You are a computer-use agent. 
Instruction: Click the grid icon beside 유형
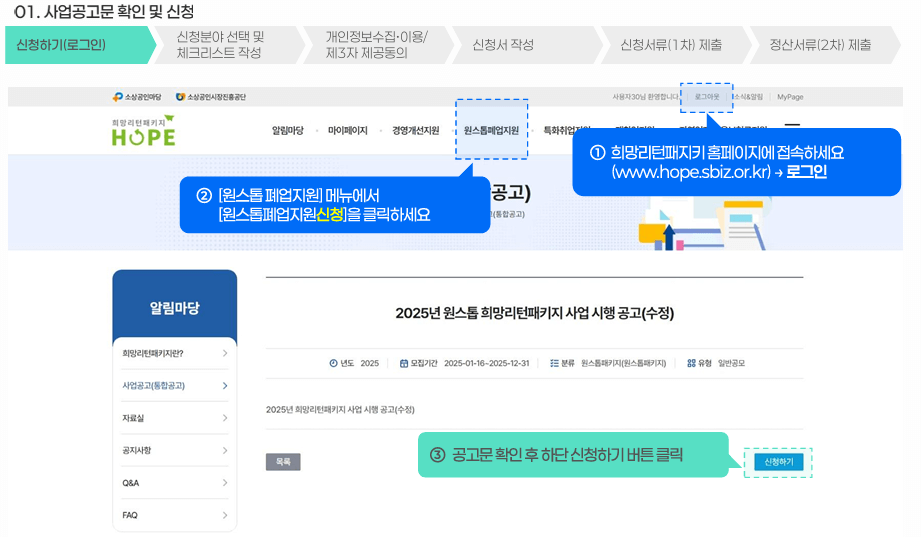click(x=691, y=363)
